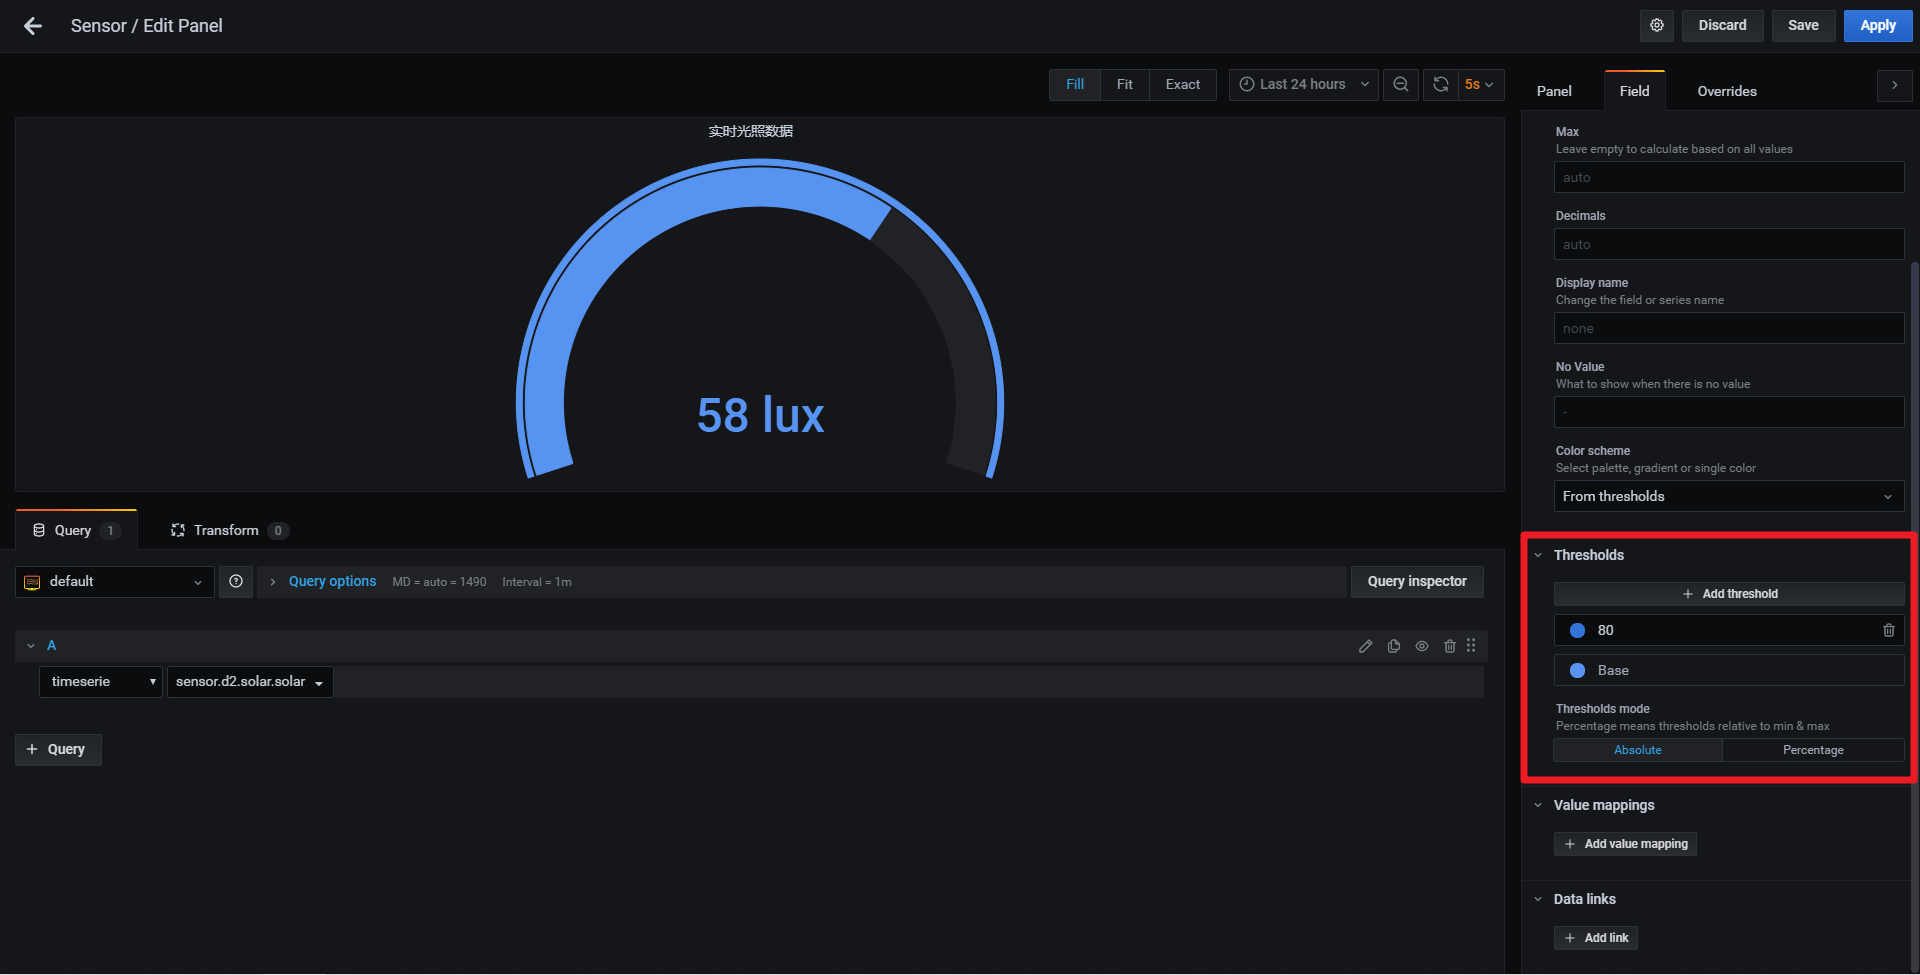Switch to the Overrides tab
The image size is (1920, 975).
click(1726, 91)
